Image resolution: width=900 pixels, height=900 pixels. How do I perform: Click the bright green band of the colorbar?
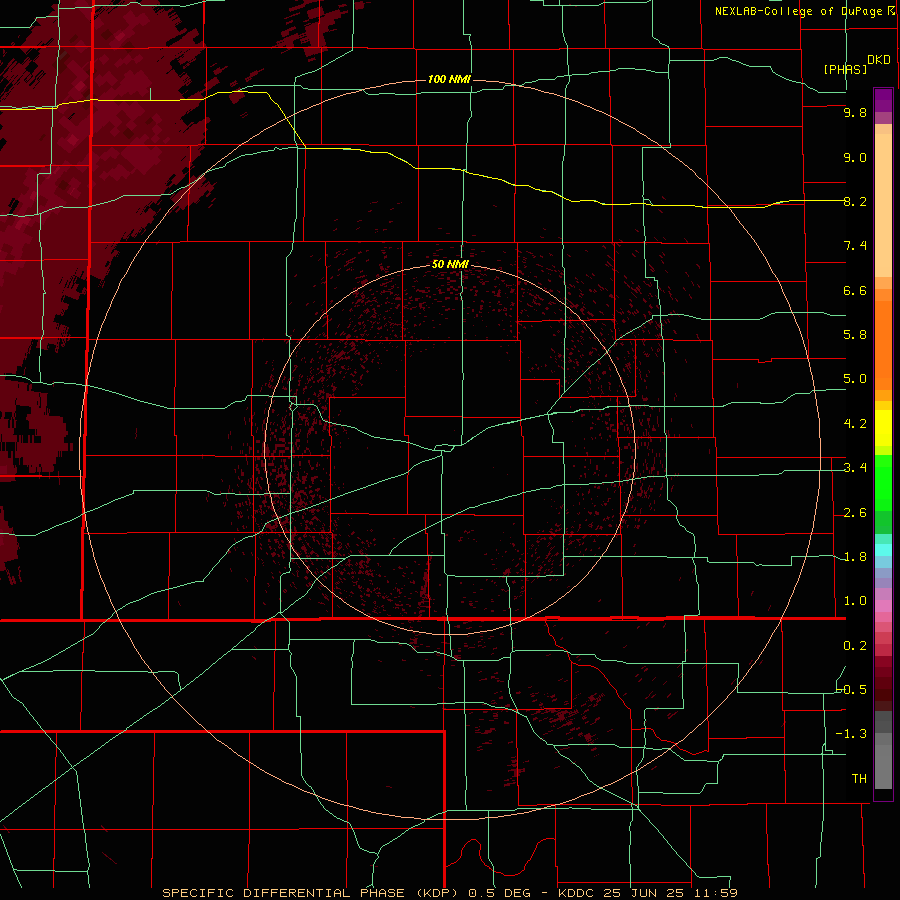[883, 482]
